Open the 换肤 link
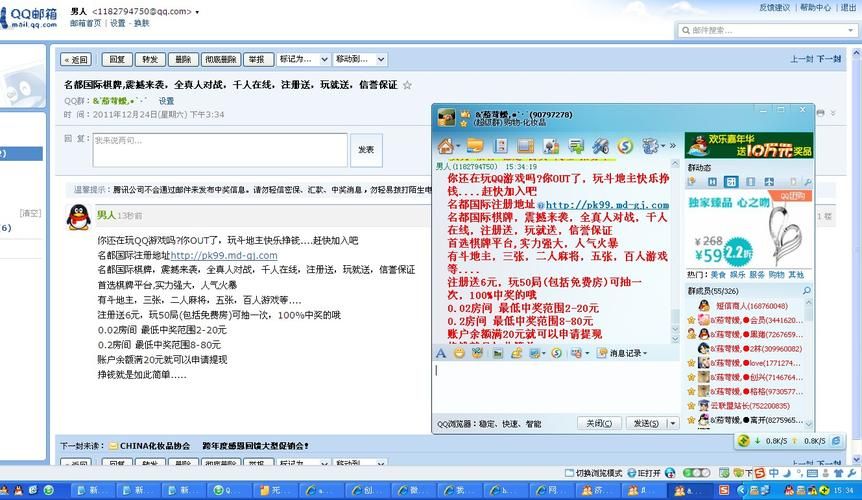 click(x=141, y=23)
